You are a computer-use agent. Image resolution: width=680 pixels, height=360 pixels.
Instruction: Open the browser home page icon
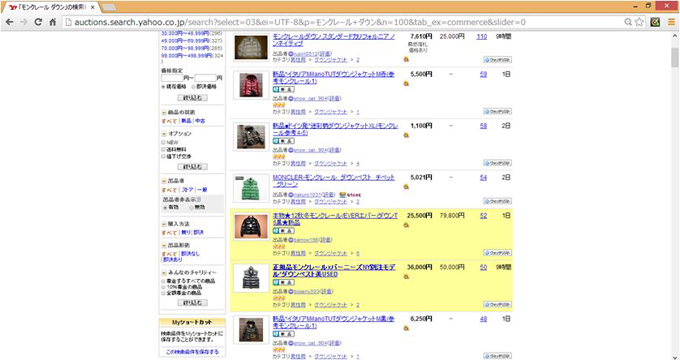coord(52,22)
